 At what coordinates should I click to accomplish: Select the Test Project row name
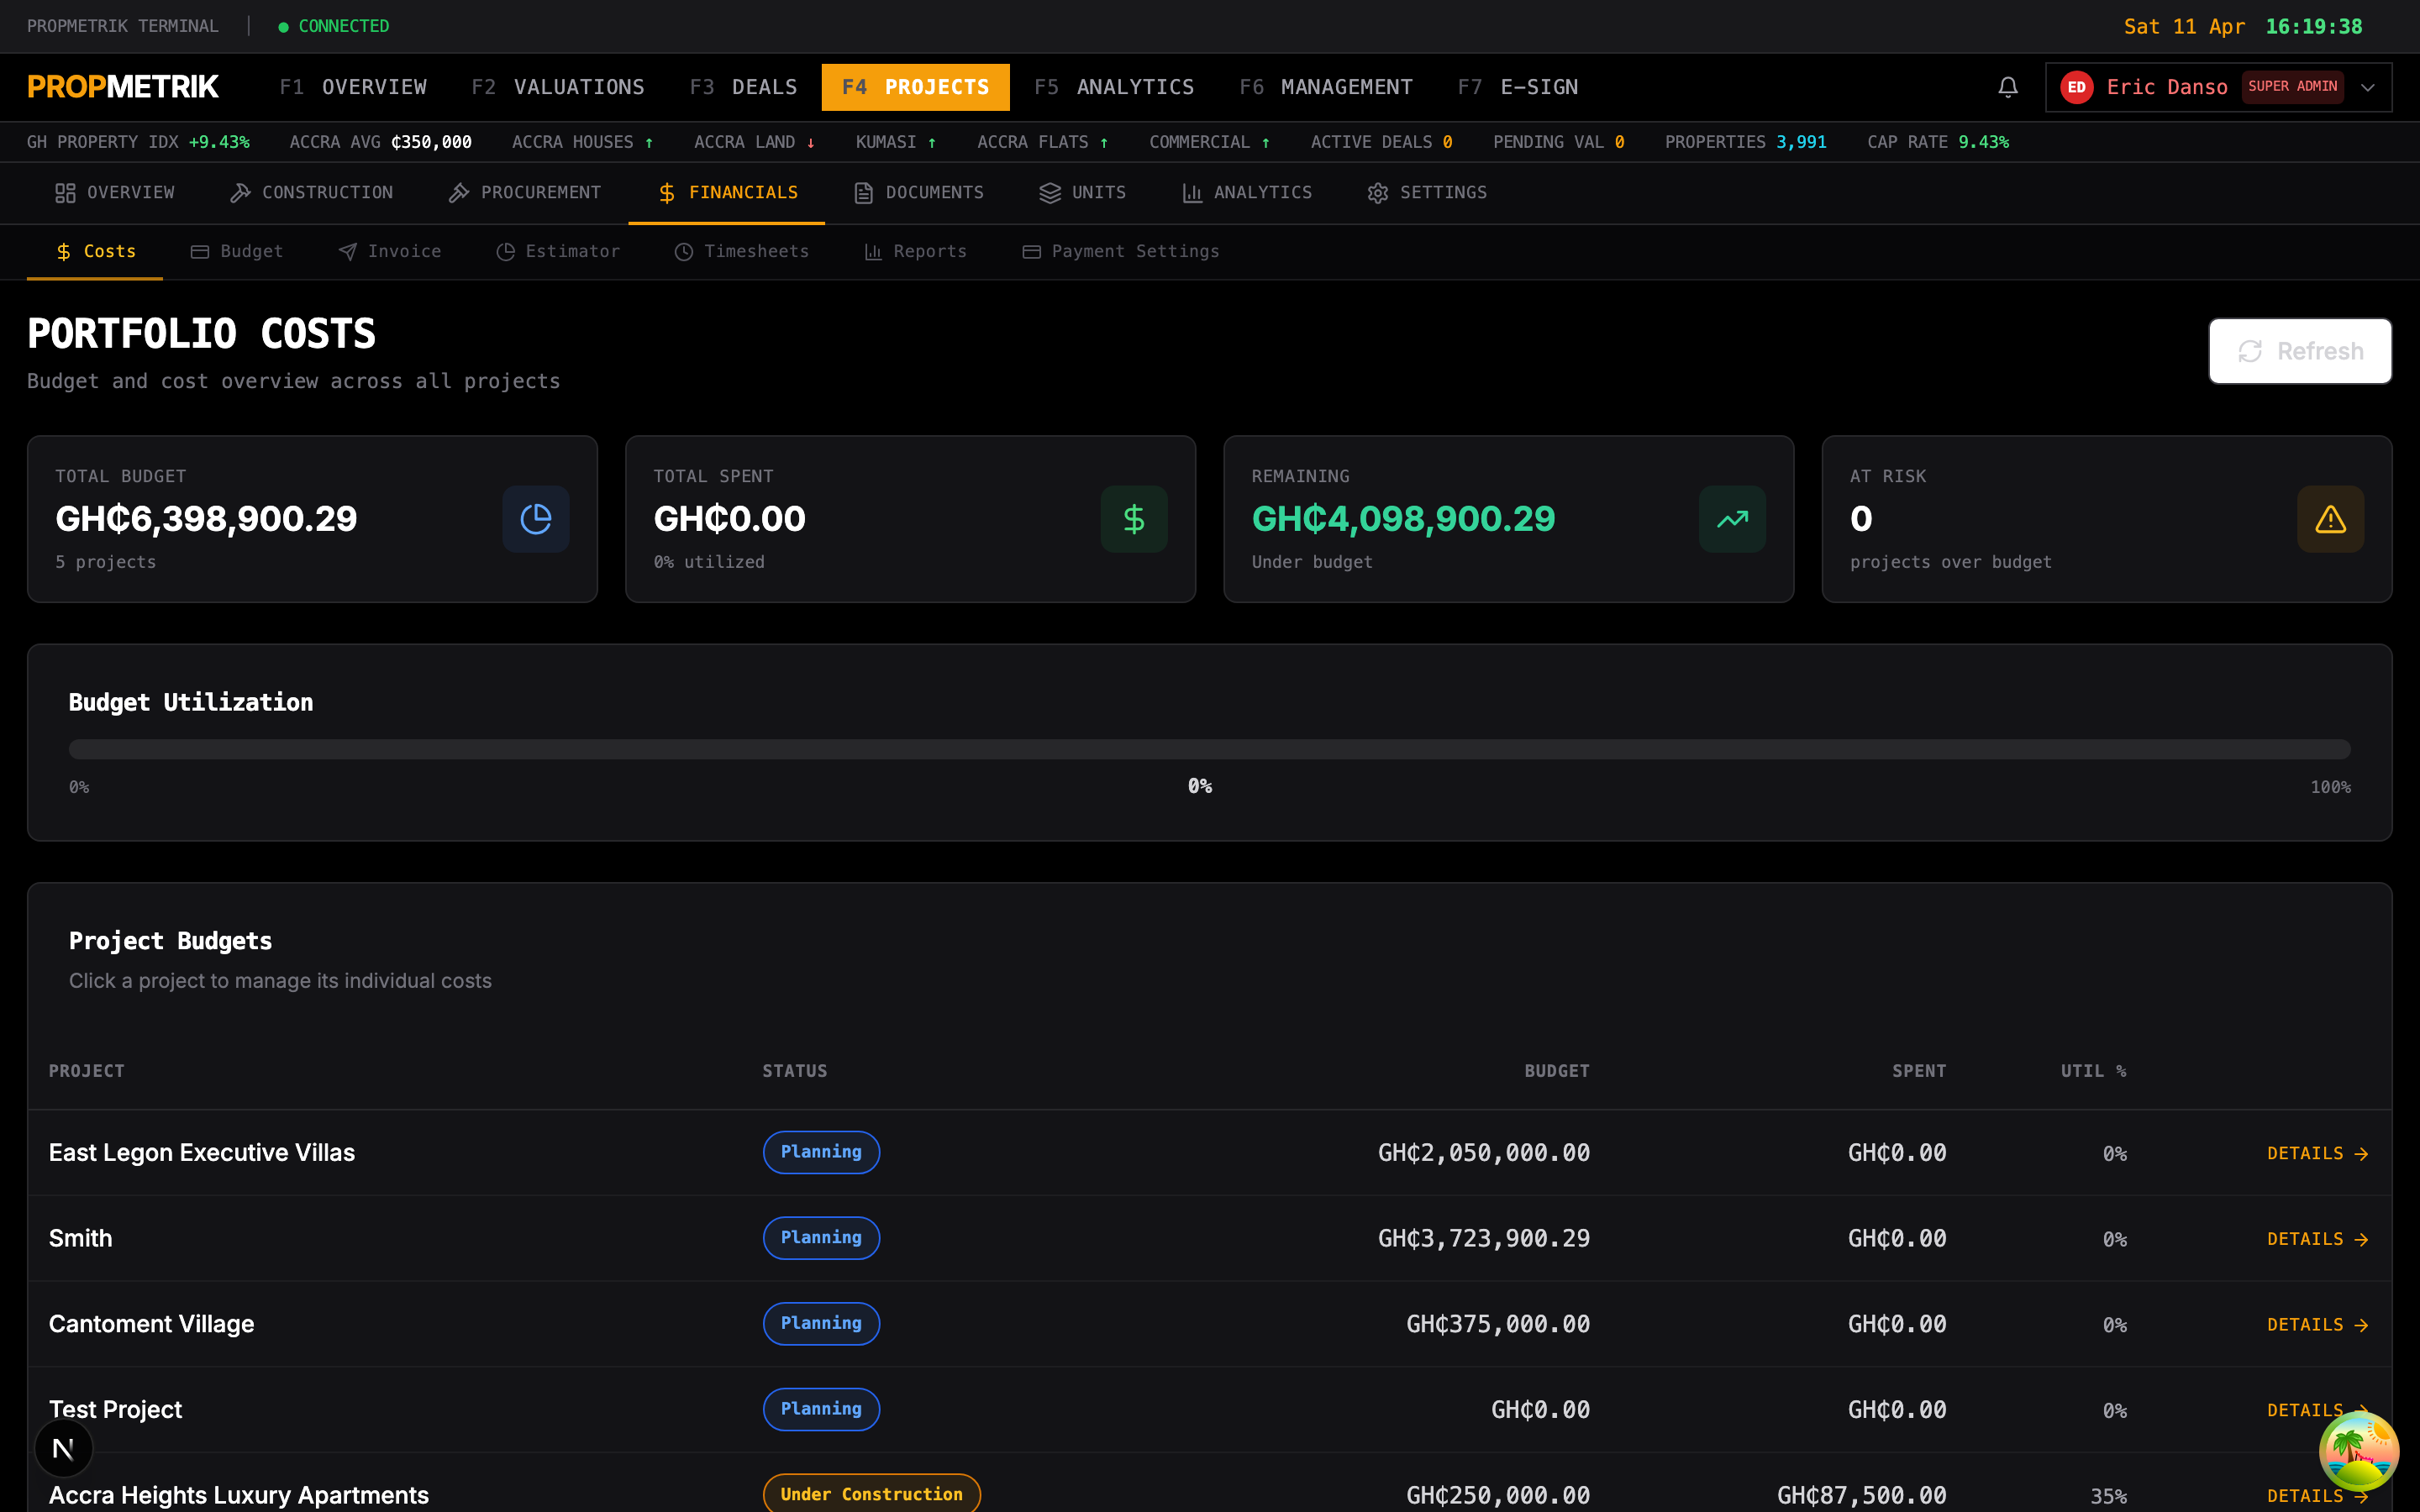[115, 1409]
